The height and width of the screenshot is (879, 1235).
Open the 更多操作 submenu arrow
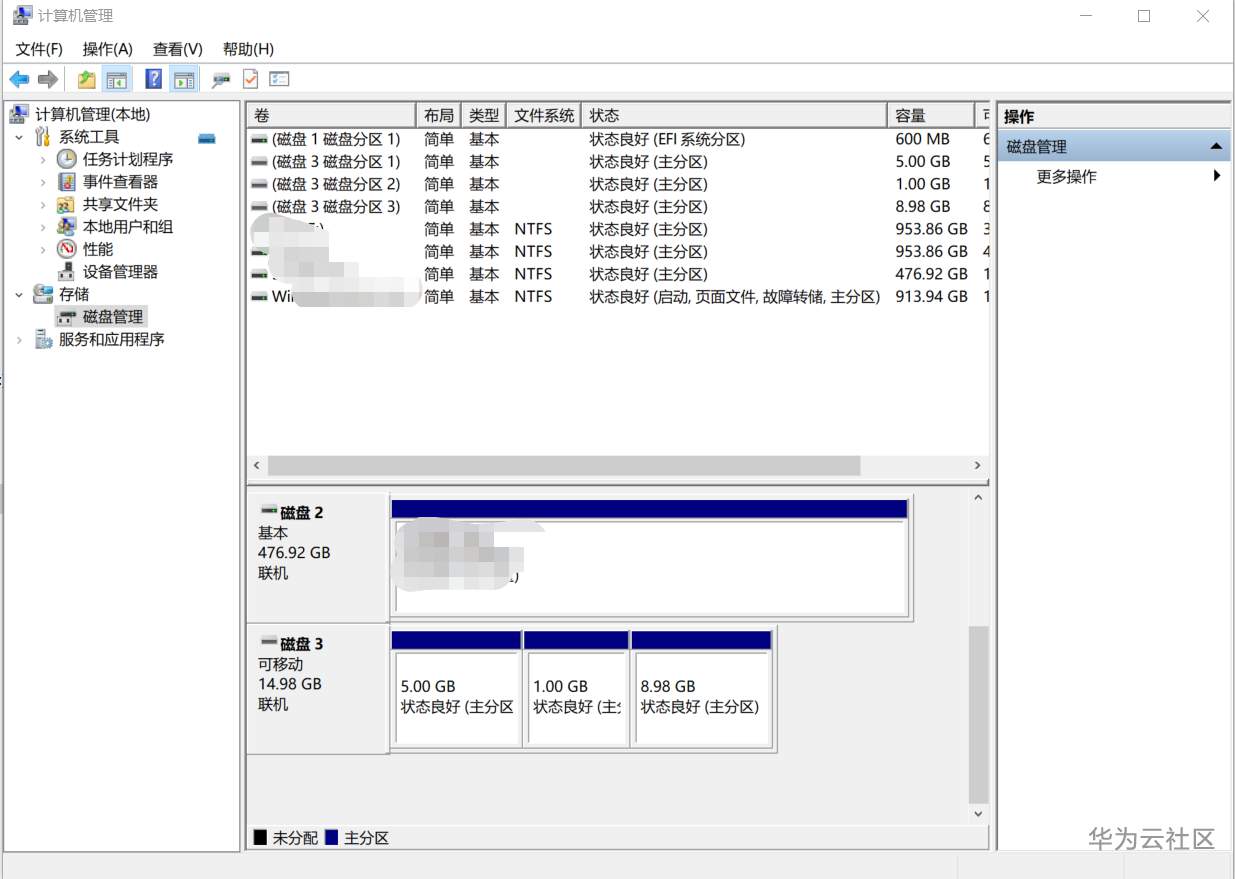[x=1217, y=176]
